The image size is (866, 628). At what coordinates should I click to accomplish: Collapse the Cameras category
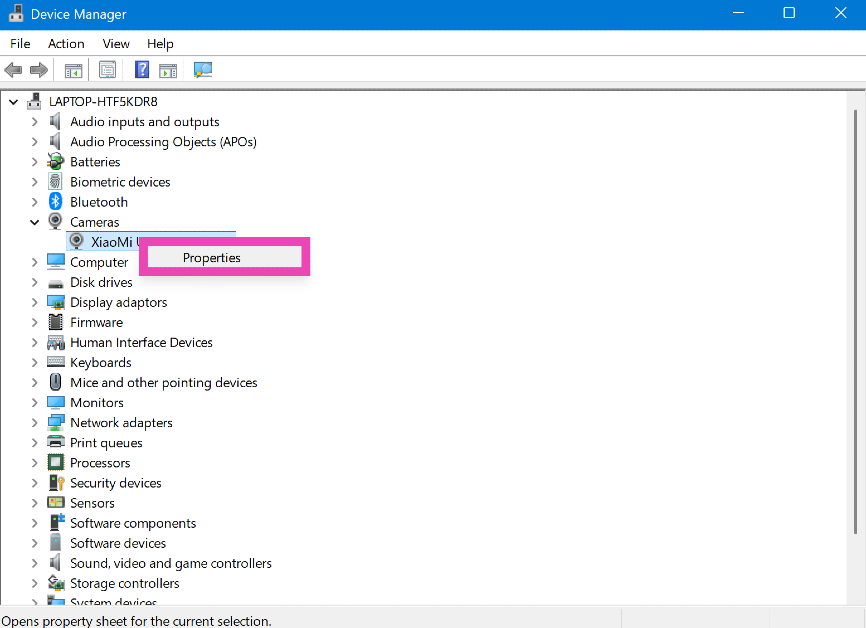coord(35,222)
